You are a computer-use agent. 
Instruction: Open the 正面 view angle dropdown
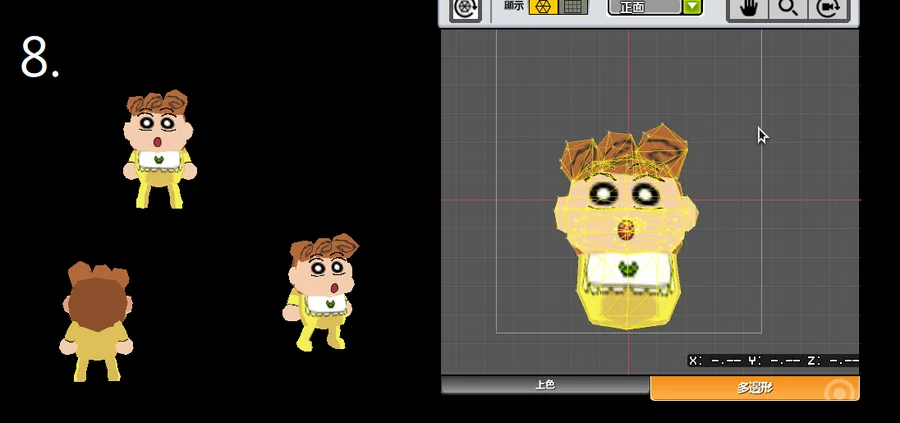click(645, 7)
